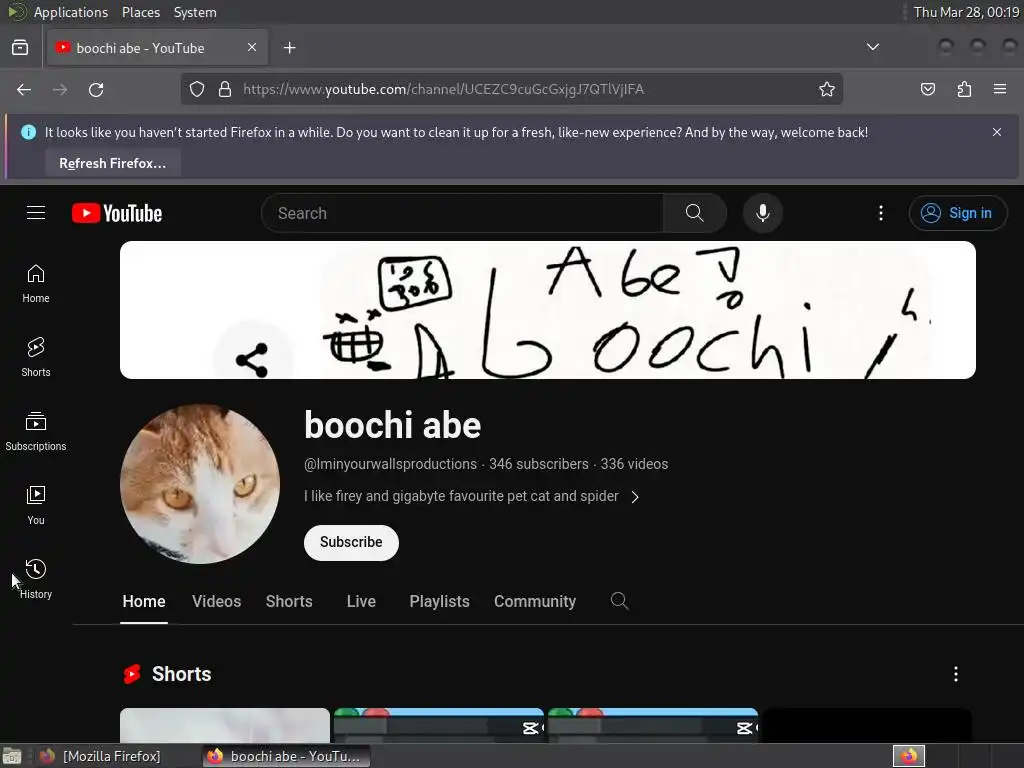1024x768 pixels.
Task: Click the Refresh Firefox button
Action: coord(112,163)
